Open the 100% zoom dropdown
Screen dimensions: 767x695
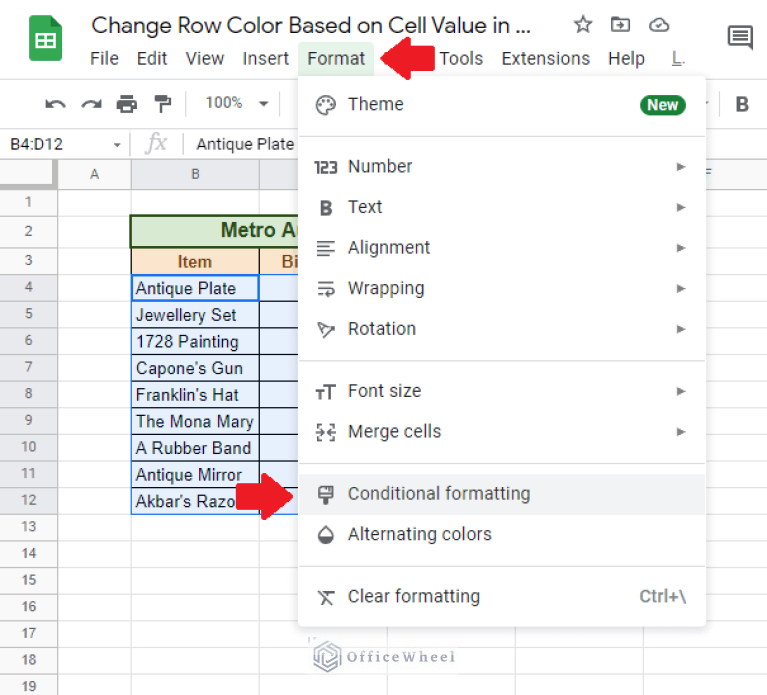click(x=236, y=103)
